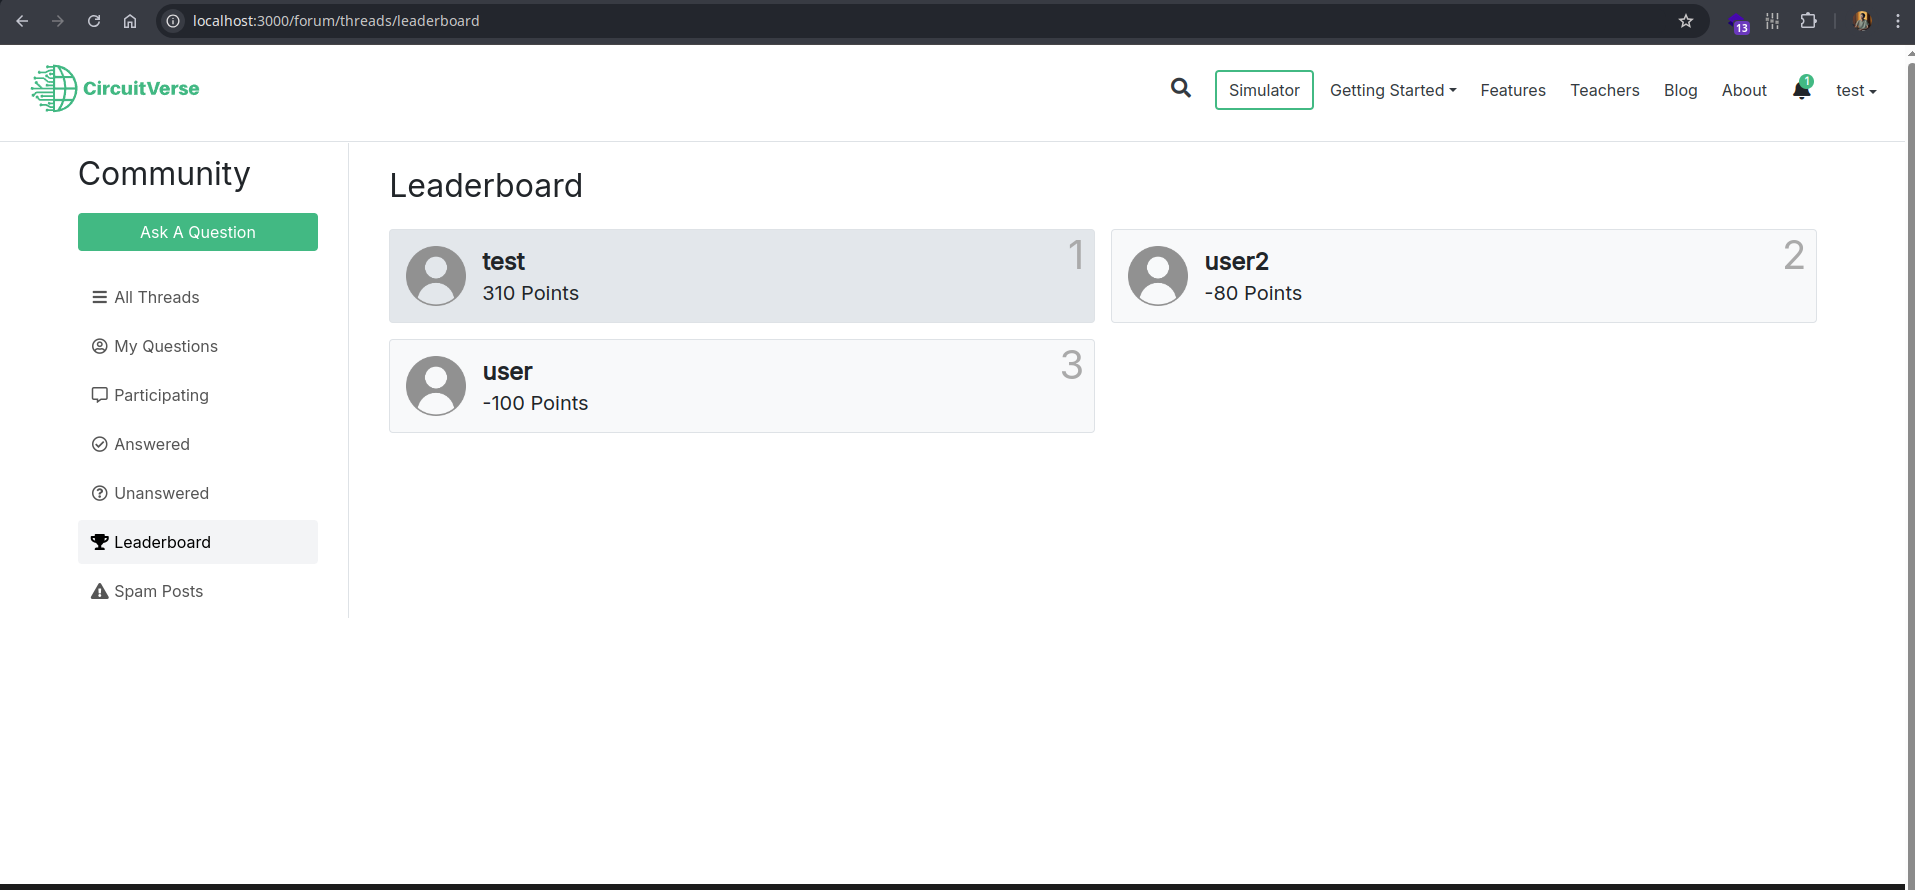Open the test user account dropdown
Screen dimensions: 1915x890
point(1855,90)
